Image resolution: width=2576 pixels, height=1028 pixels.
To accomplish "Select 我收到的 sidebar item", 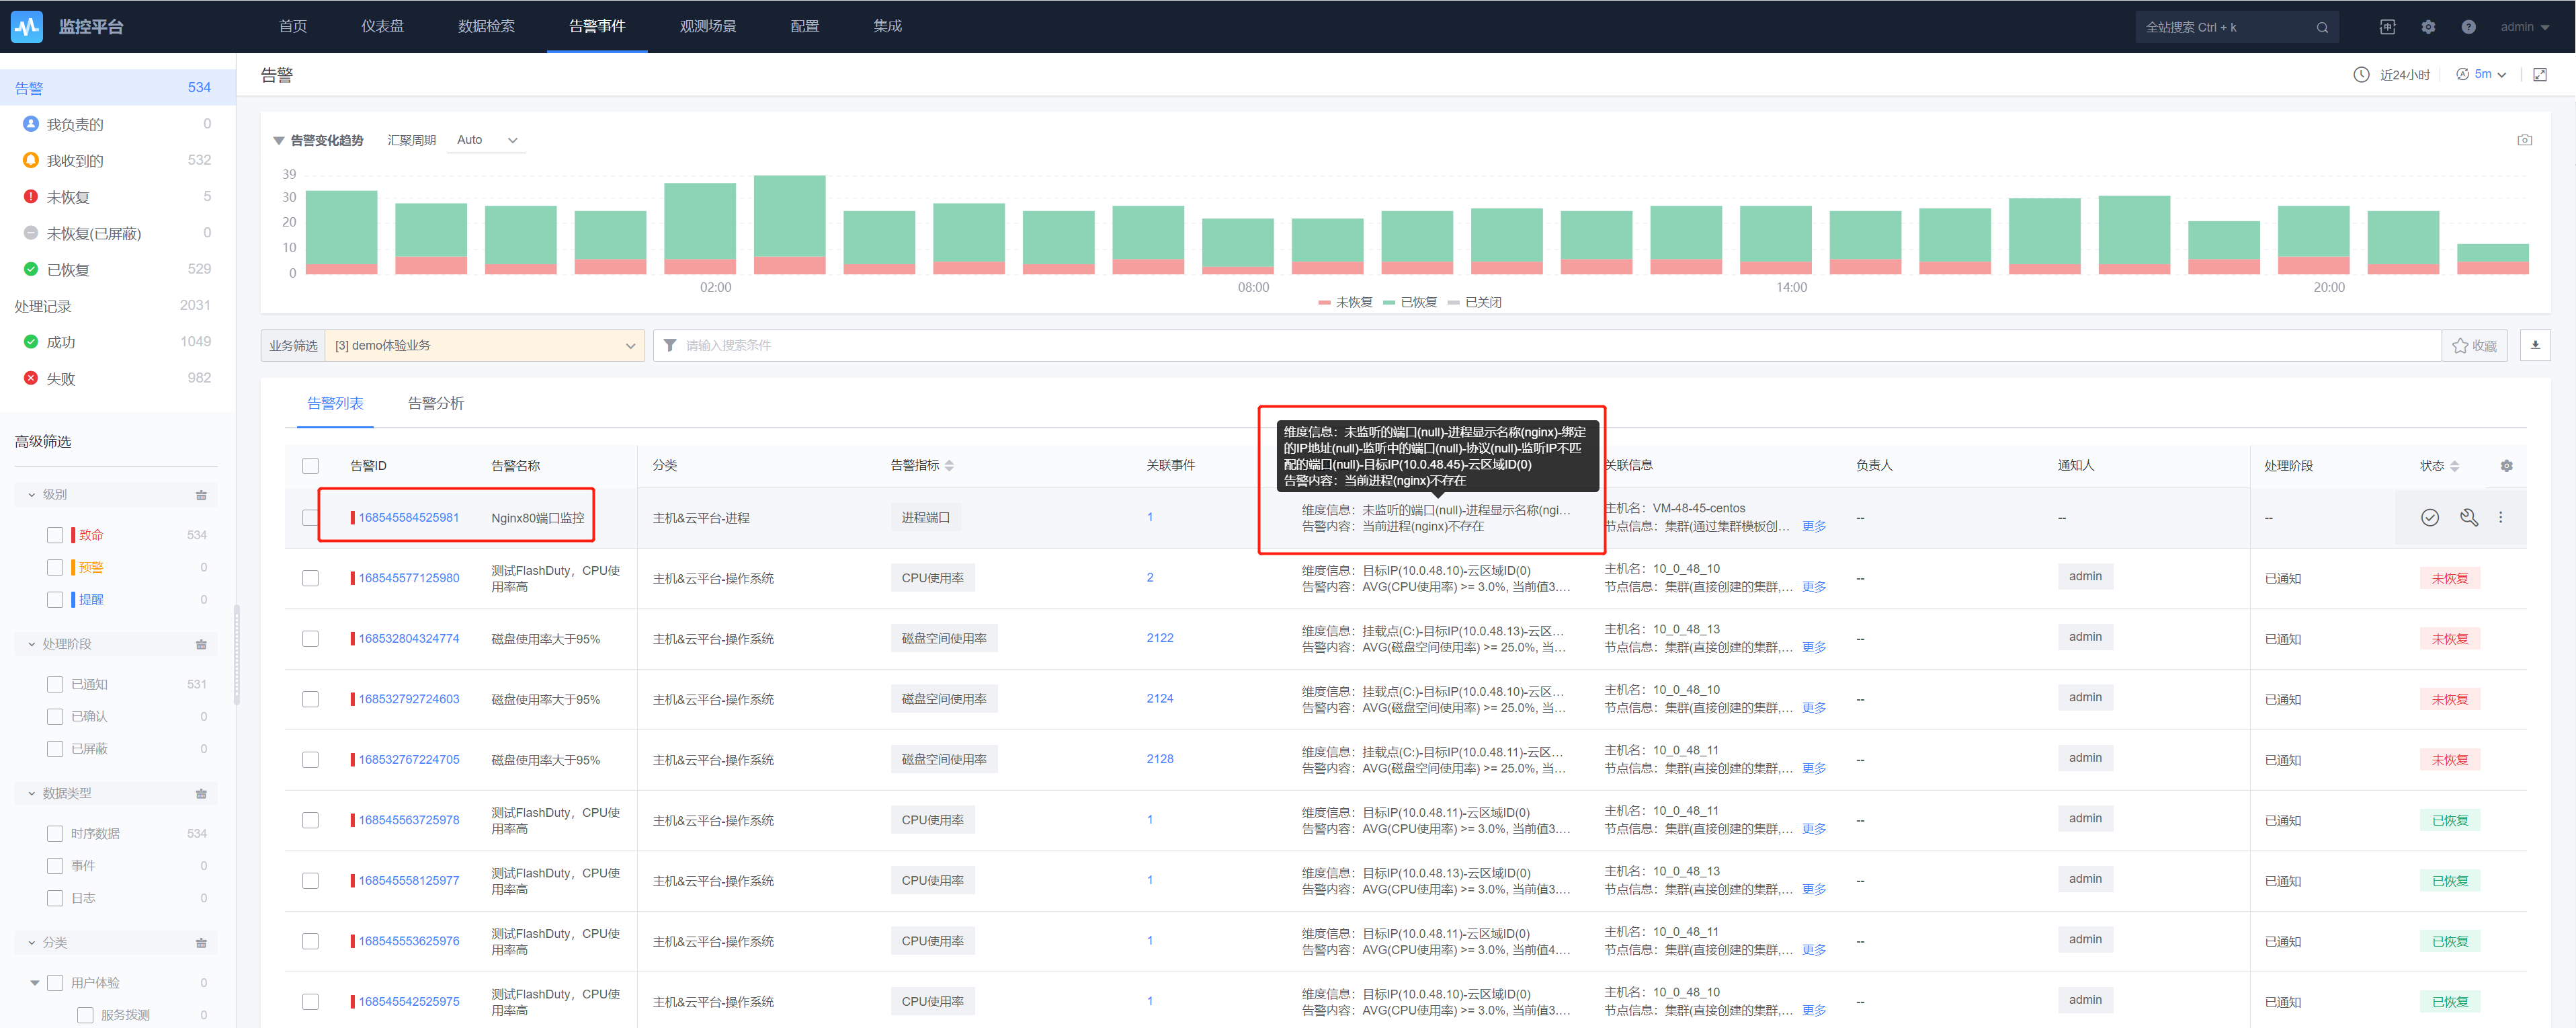I will pos(118,160).
